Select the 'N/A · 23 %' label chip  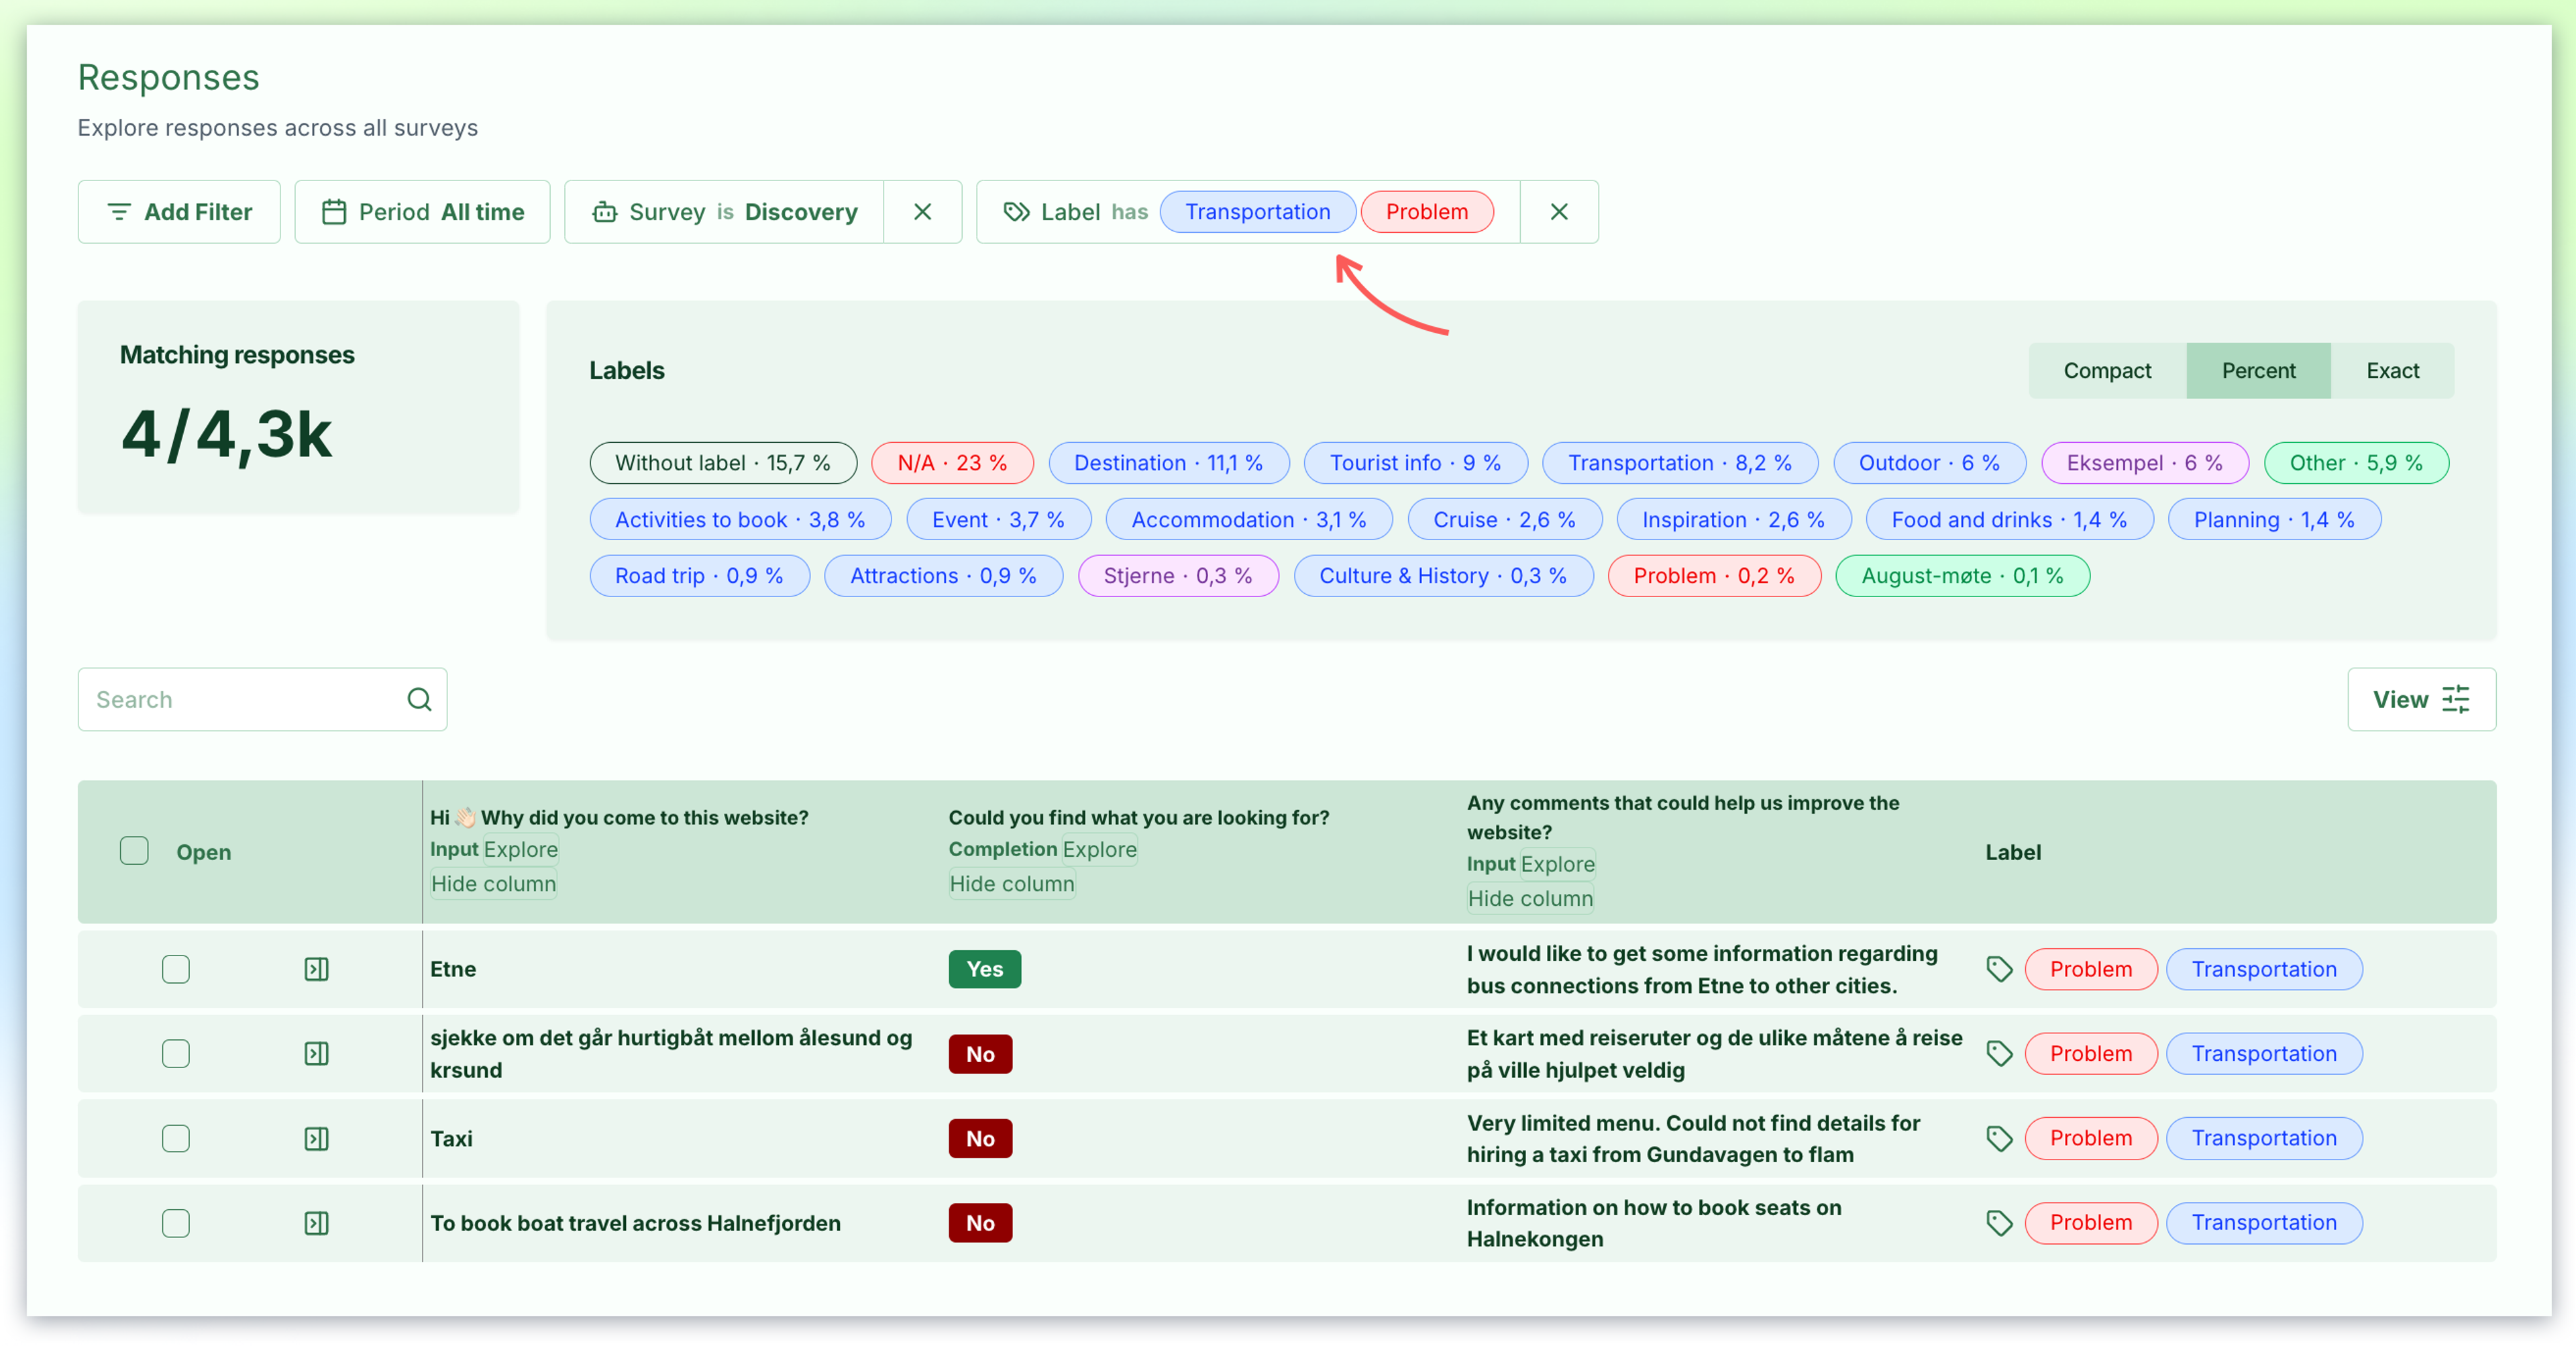pyautogui.click(x=952, y=463)
